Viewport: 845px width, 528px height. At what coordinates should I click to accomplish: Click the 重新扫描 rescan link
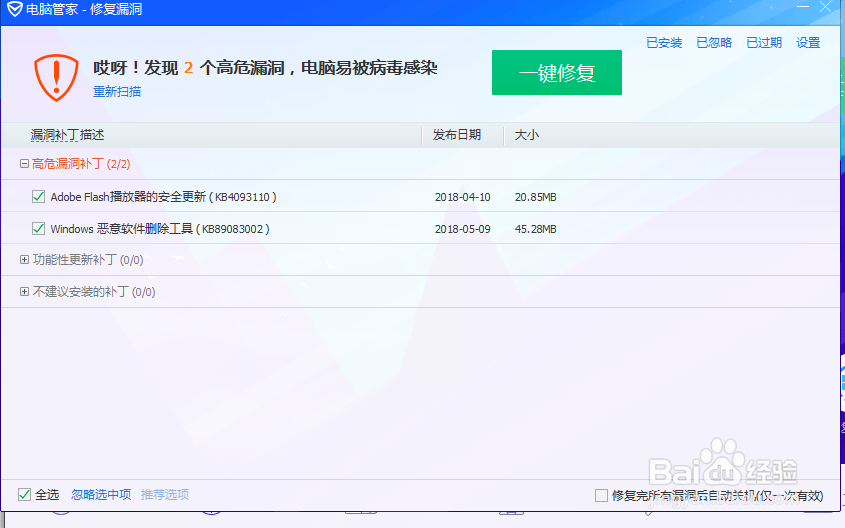[117, 92]
